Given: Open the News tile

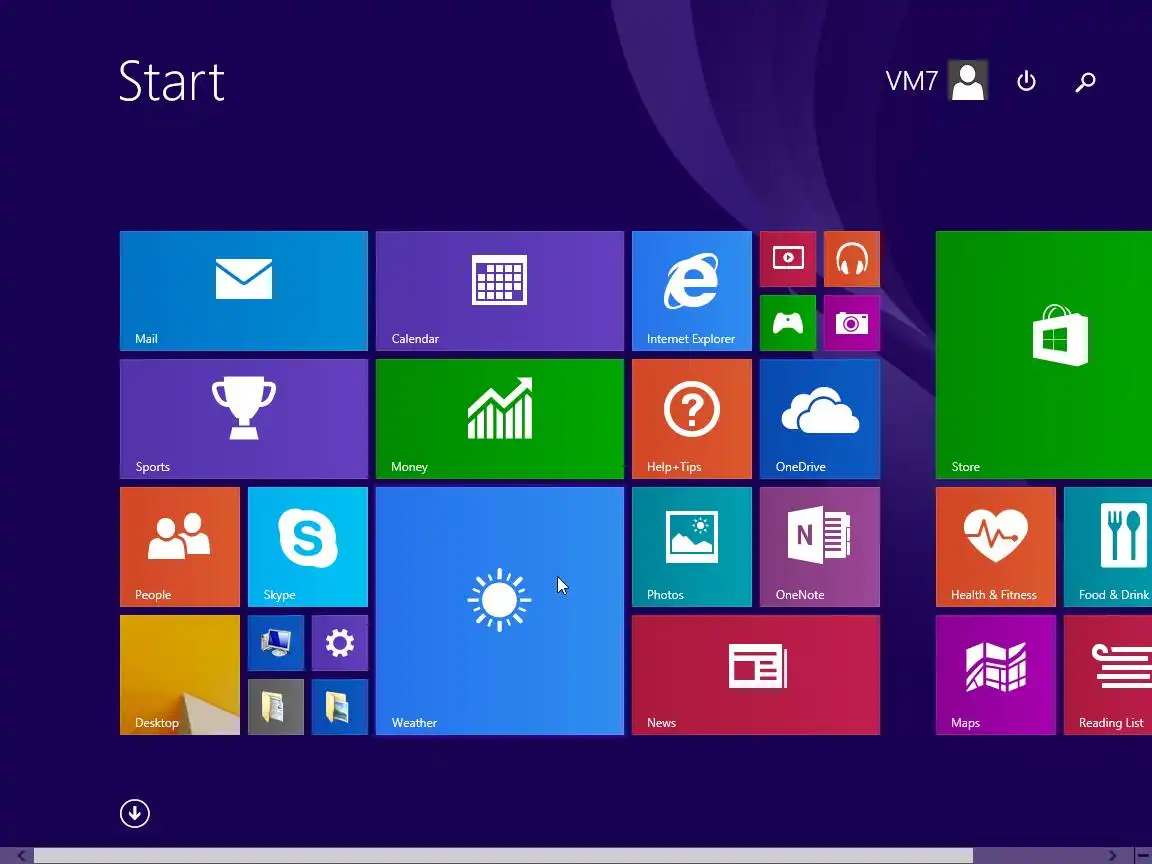Looking at the screenshot, I should pos(755,674).
